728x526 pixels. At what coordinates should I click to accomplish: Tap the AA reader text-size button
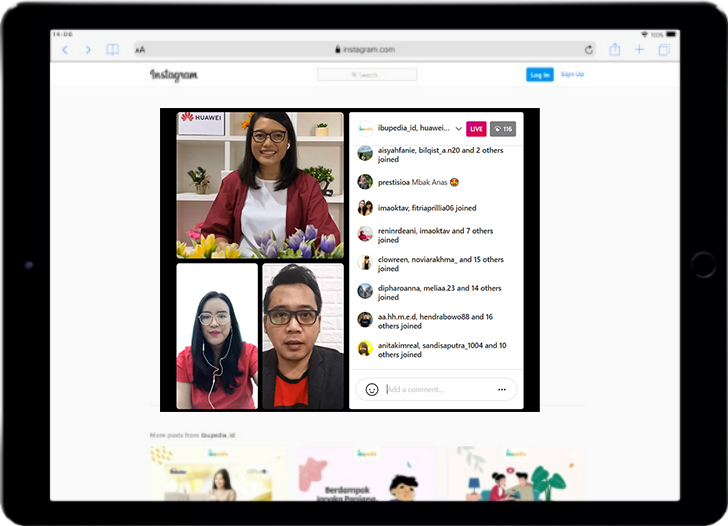click(140, 50)
